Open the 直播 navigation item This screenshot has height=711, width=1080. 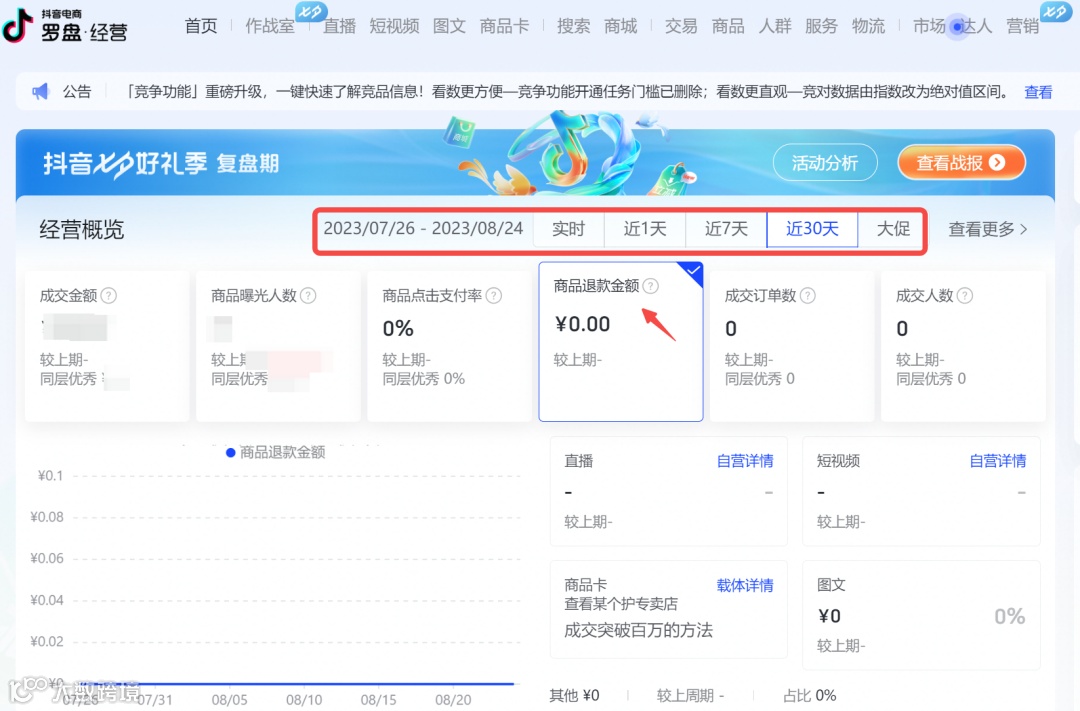point(340,26)
